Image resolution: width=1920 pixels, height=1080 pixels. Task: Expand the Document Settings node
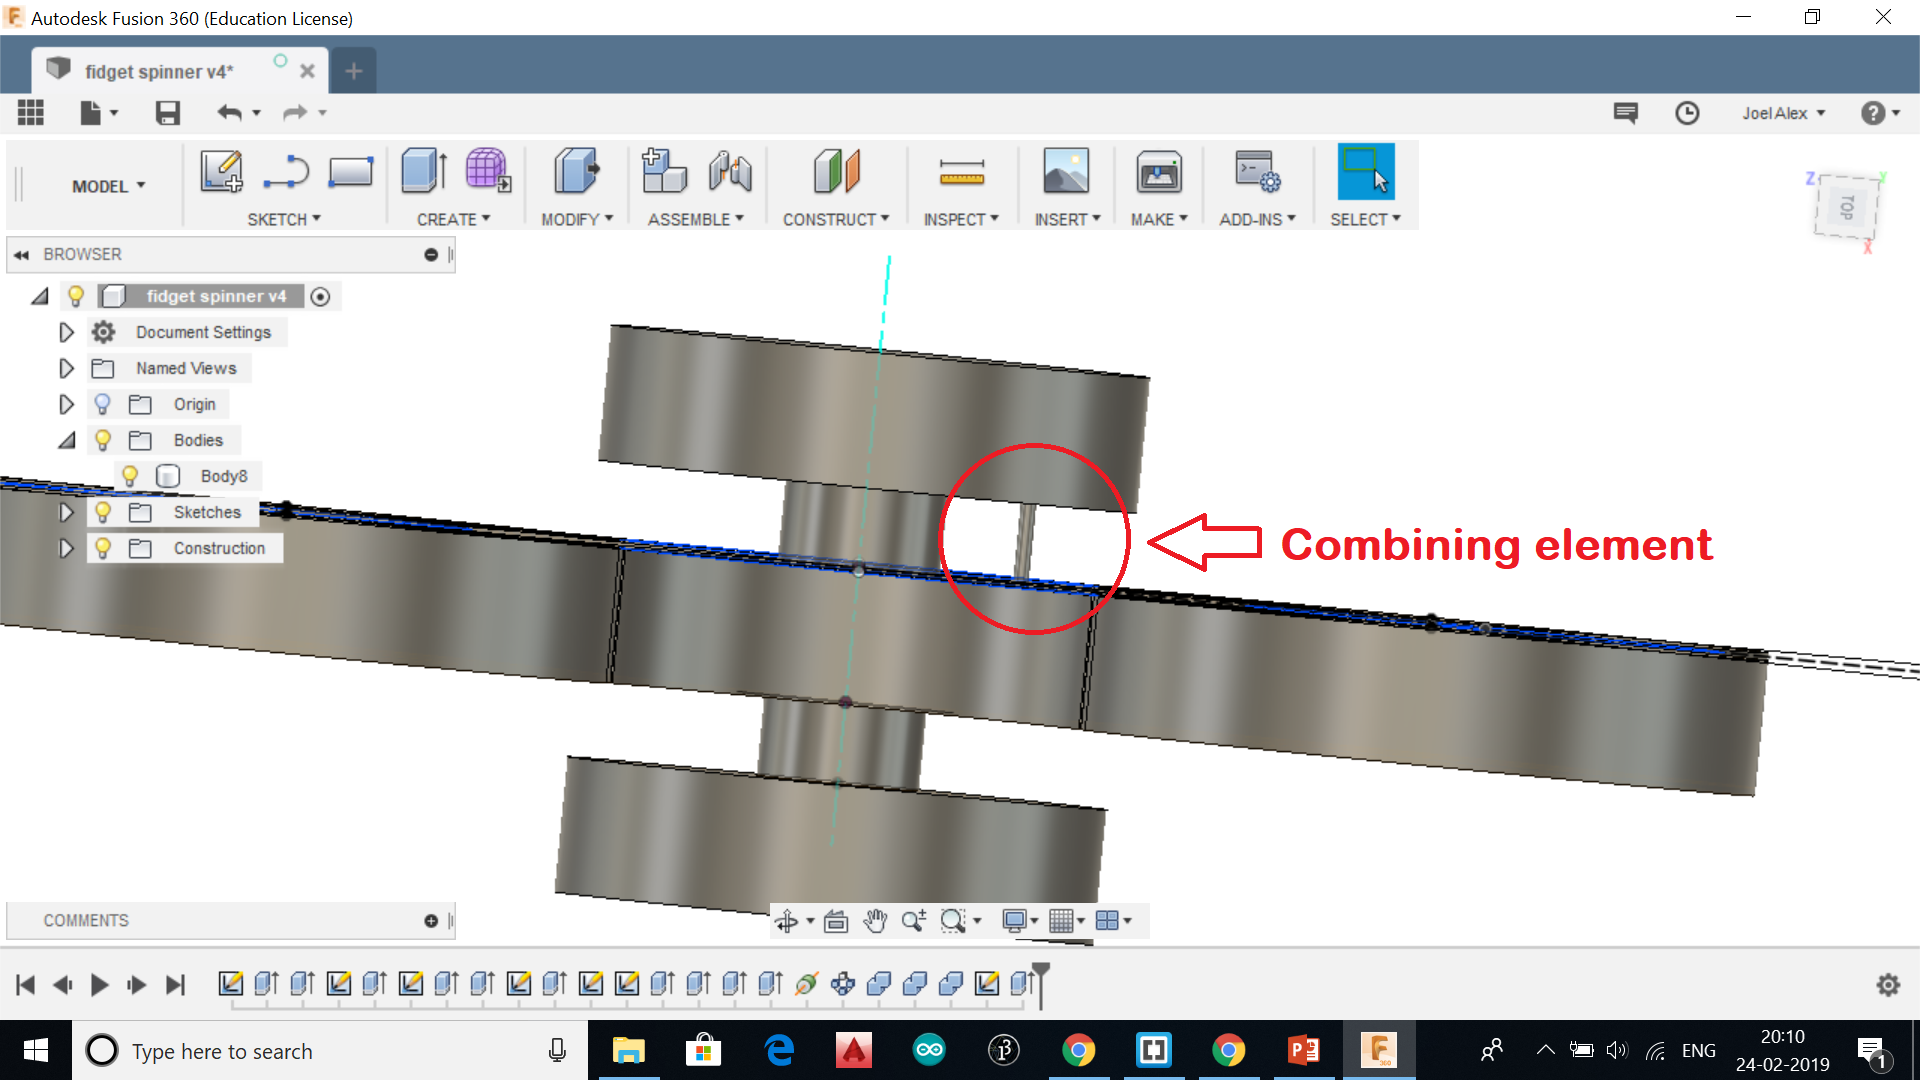tap(66, 332)
